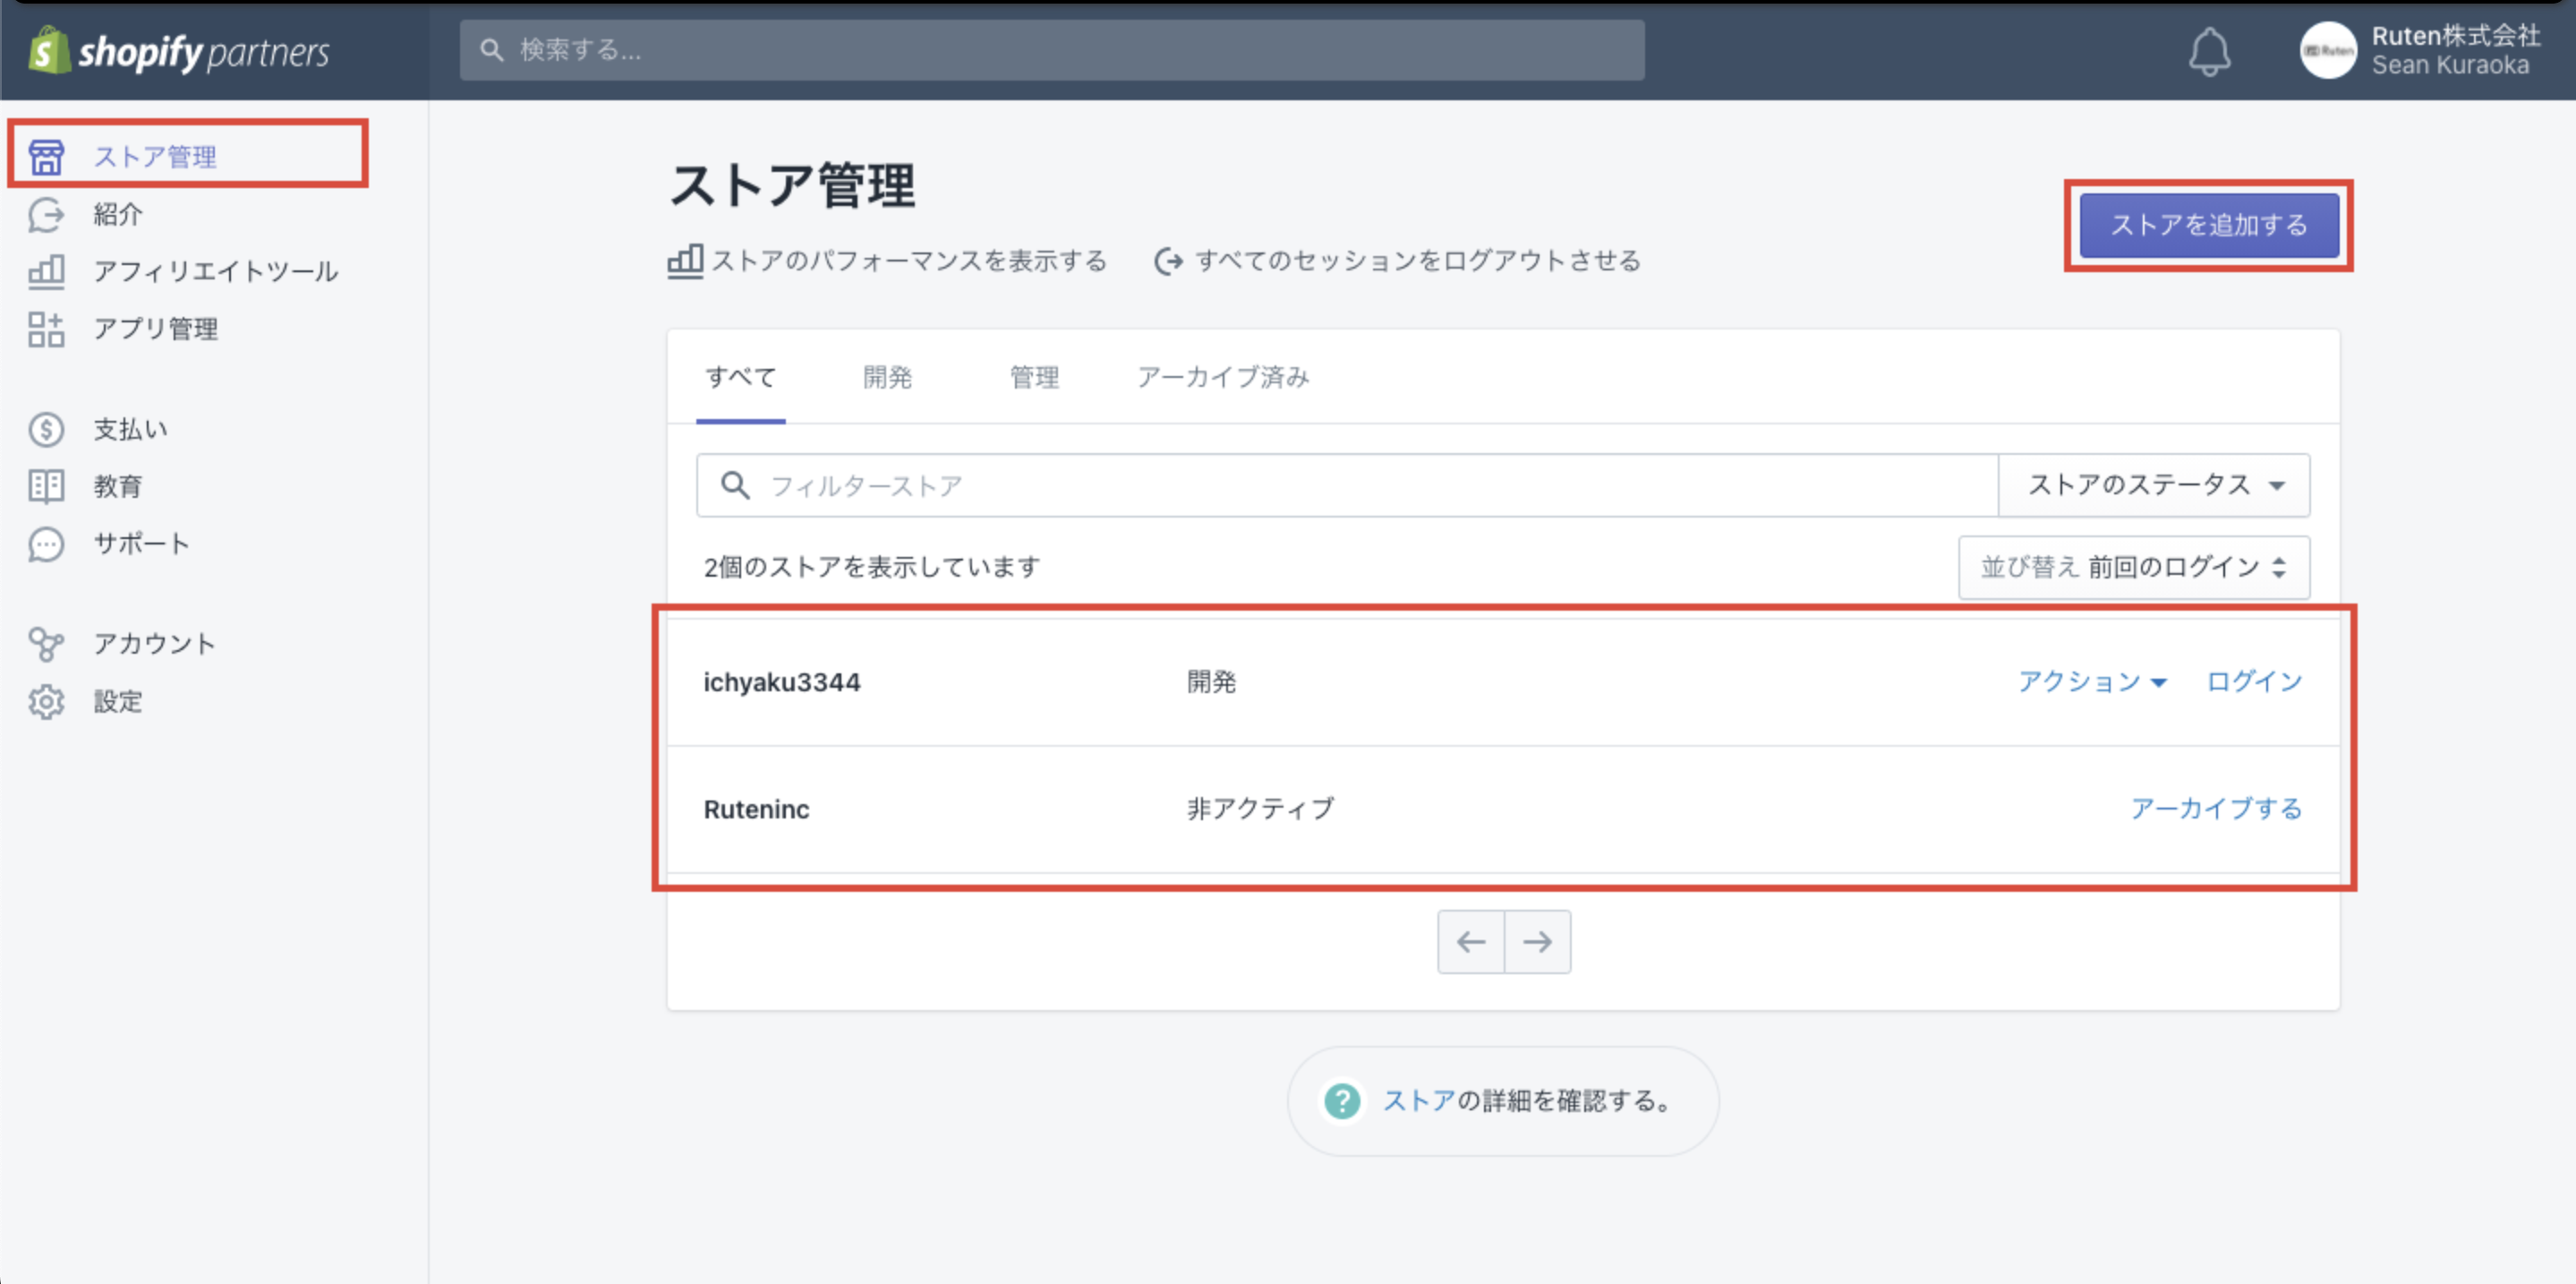Switch to the 管理 tab
The height and width of the screenshot is (1284, 2576).
pyautogui.click(x=1034, y=377)
